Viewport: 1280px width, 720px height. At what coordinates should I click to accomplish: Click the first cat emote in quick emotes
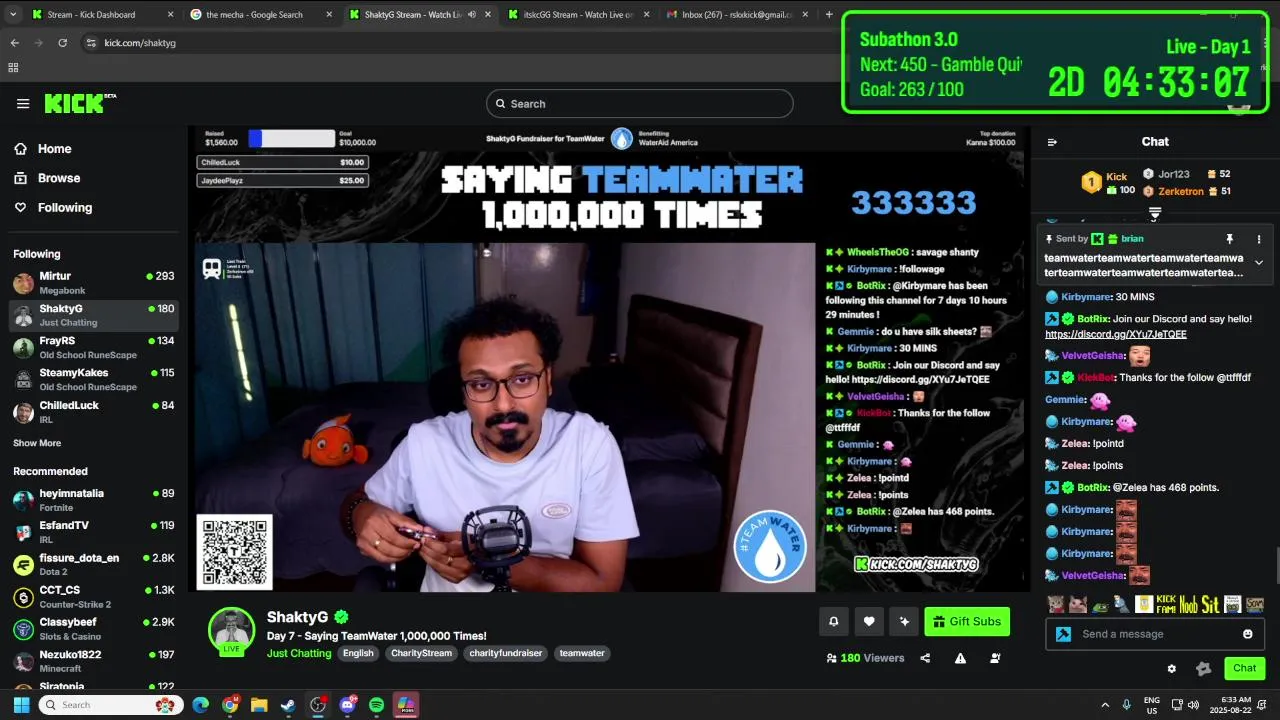(x=1056, y=604)
